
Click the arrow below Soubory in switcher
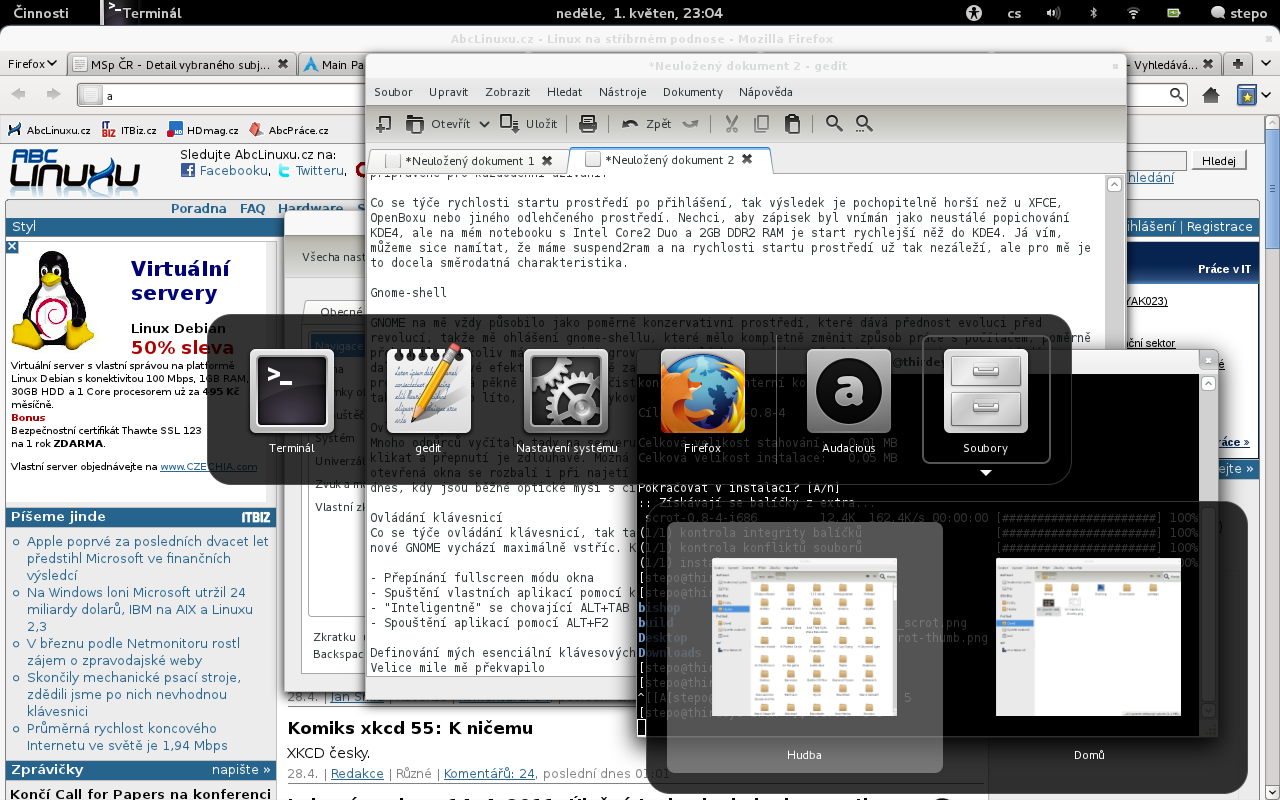(x=985, y=472)
